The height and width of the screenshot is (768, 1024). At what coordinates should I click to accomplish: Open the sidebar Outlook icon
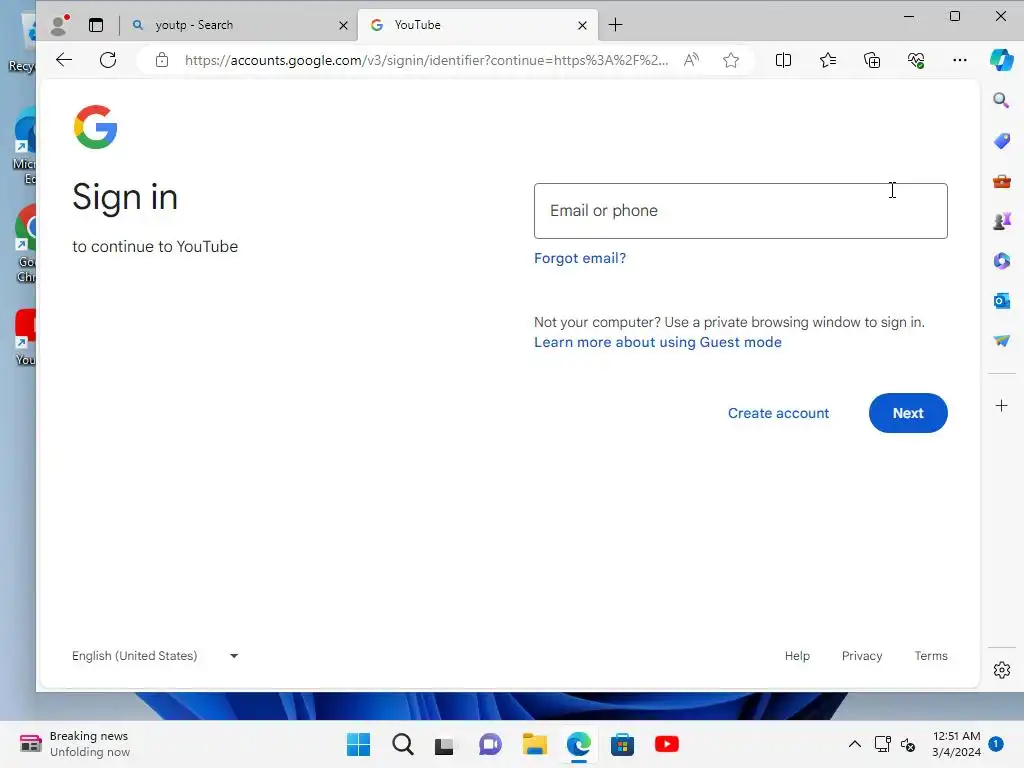[x=1001, y=300]
